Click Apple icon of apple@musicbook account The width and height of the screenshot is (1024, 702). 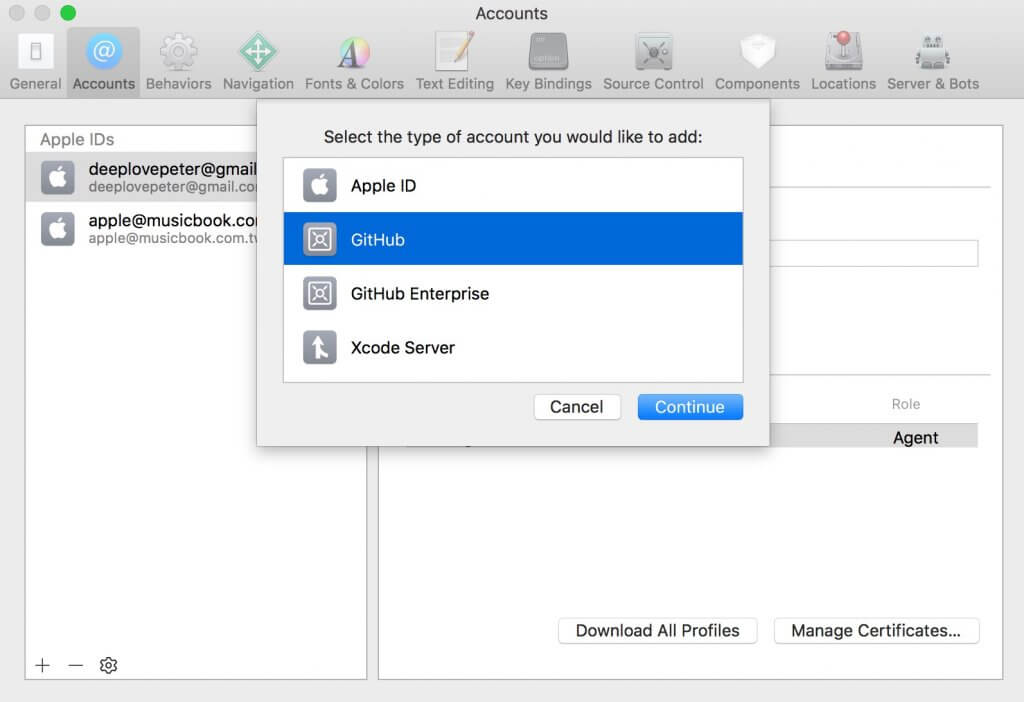[57, 229]
